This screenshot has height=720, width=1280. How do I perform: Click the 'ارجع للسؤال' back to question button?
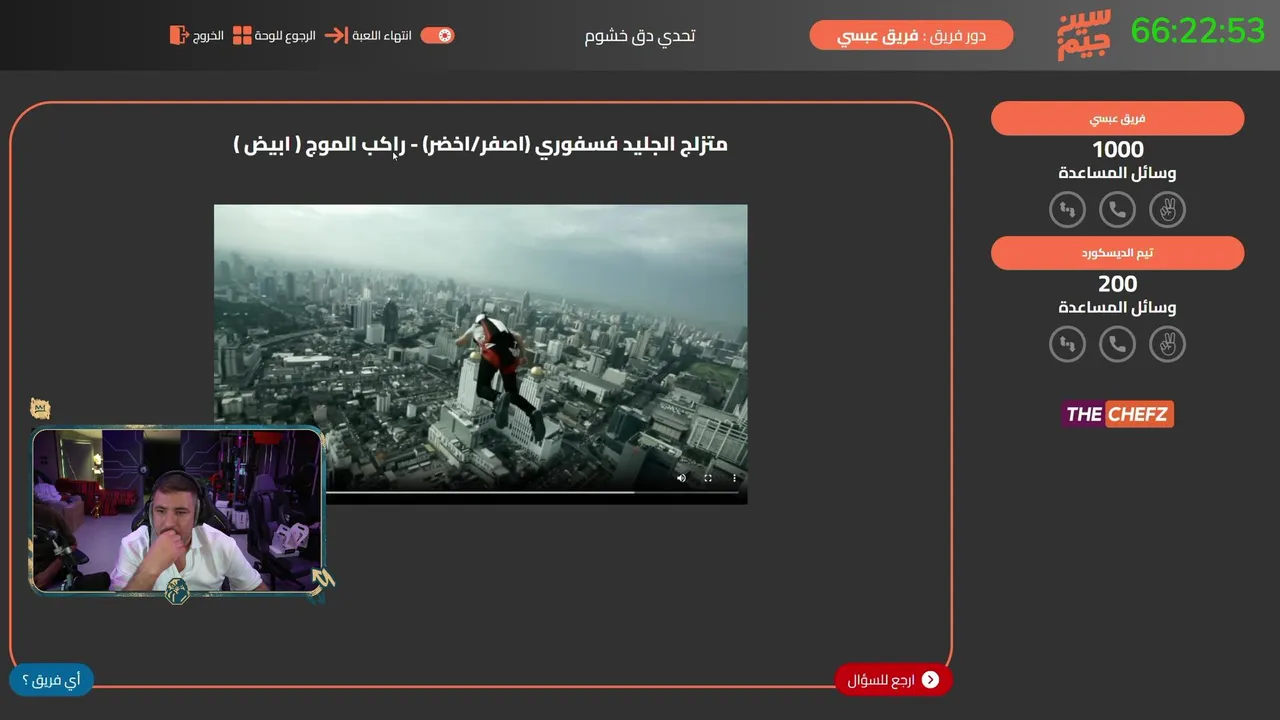(893, 680)
